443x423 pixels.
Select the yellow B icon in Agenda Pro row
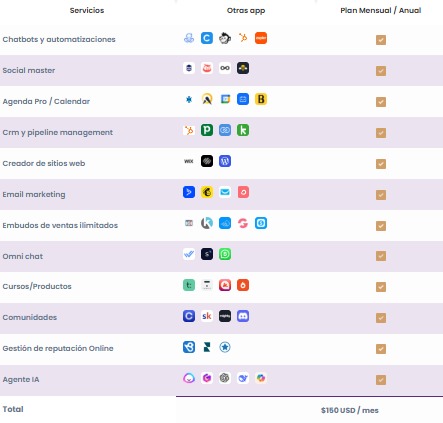pos(261,99)
